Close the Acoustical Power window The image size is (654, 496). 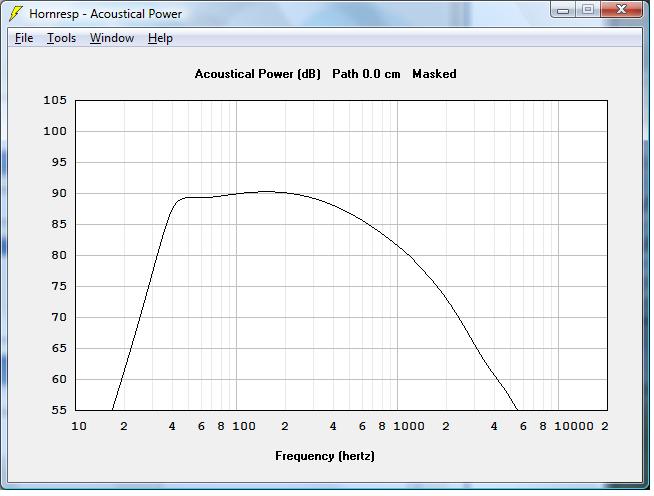(621, 10)
